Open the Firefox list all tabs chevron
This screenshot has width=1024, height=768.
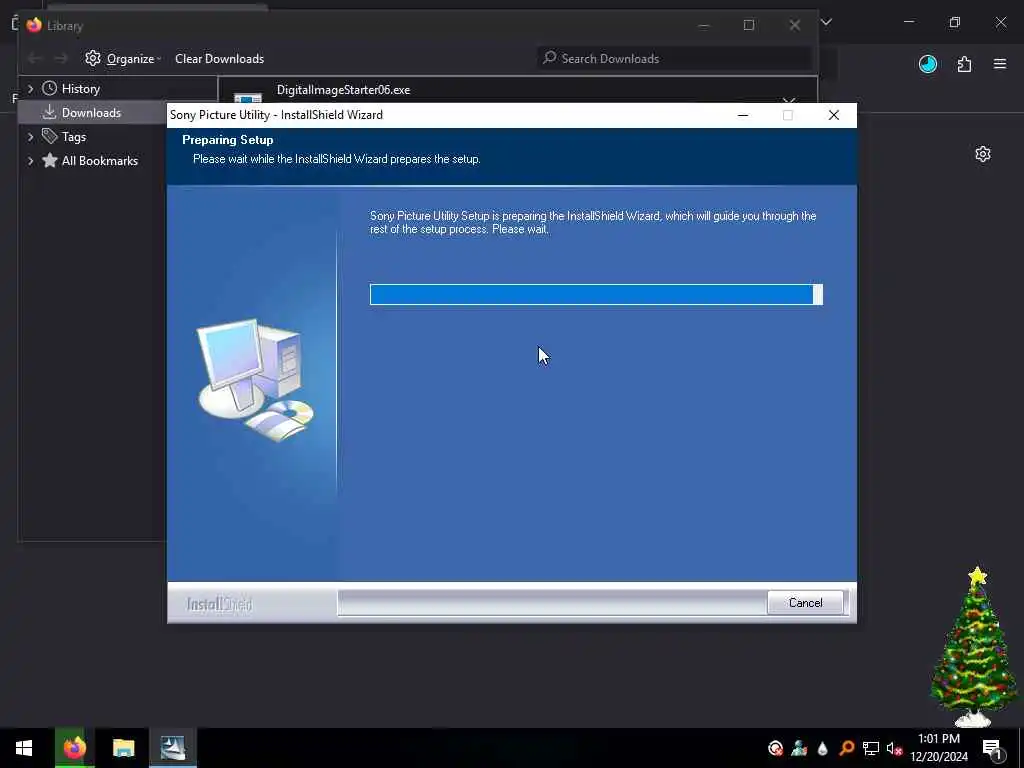[x=826, y=22]
